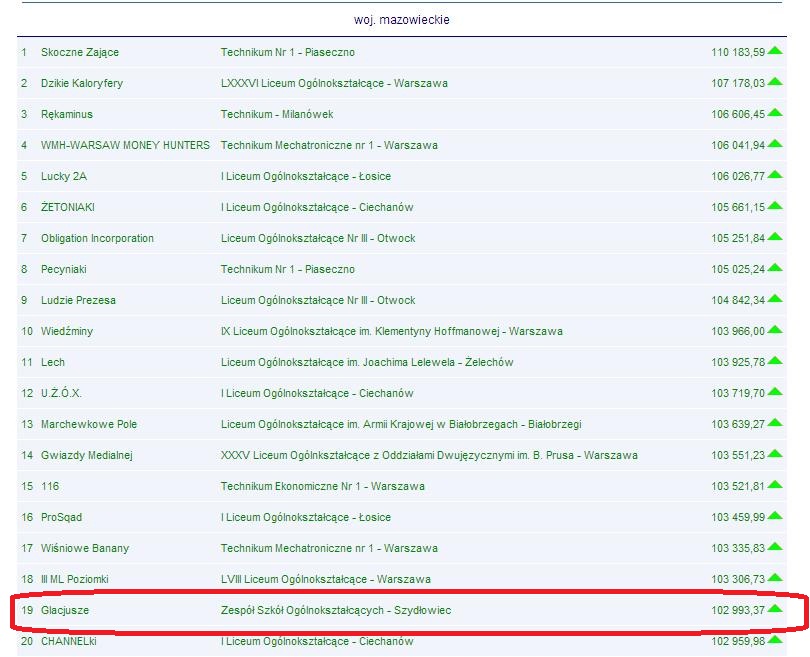810x657 pixels.
Task: Click IX Liceum im. Klementyny Hoffmanowej
Action: pos(392,331)
